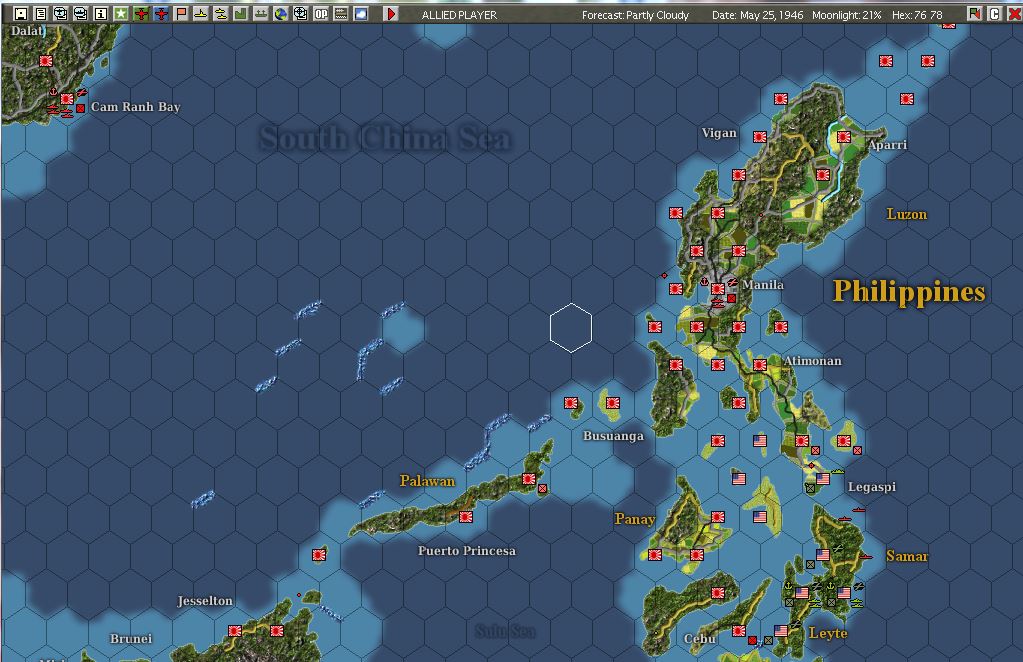
Task: Click 'Forecast: Partly Cloudy' status text
Action: (635, 14)
